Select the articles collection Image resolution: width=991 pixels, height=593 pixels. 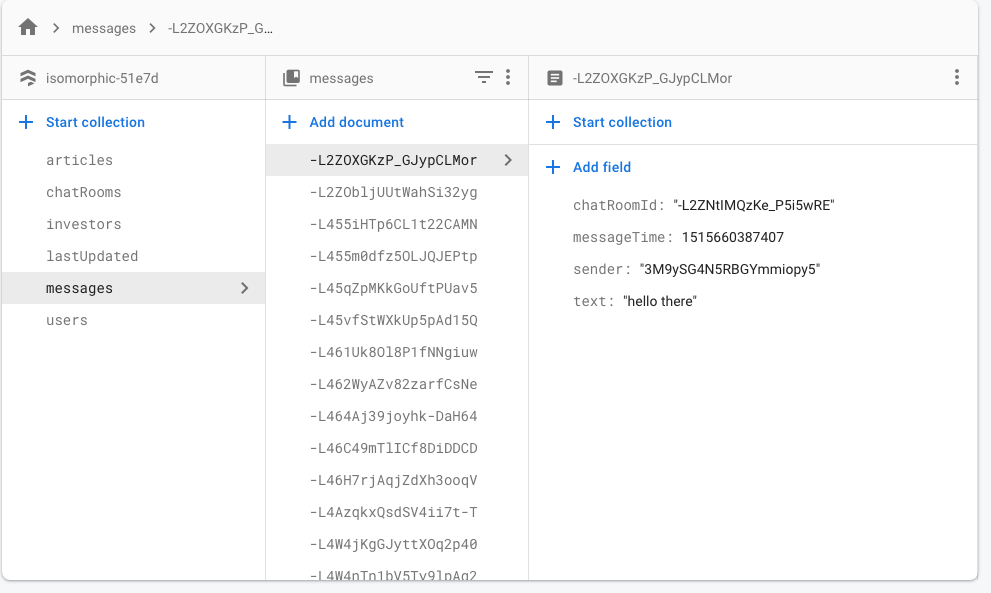79,160
